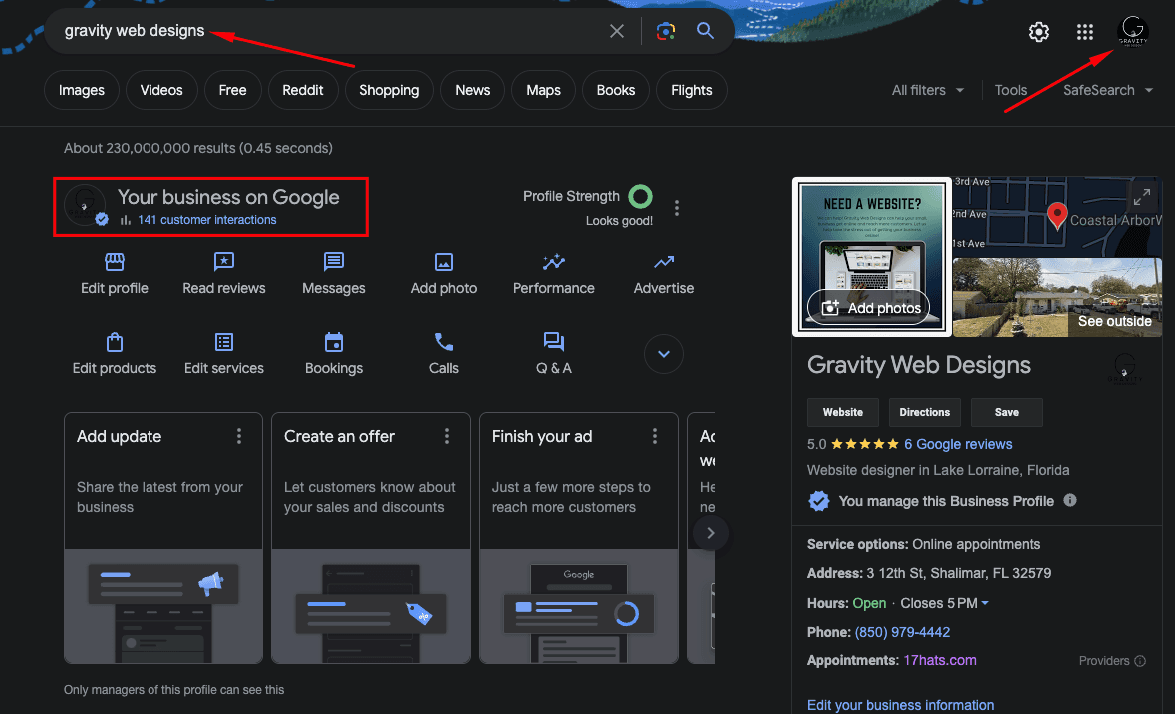Clear the search box with the X icon
This screenshot has width=1175, height=714.
(x=617, y=31)
